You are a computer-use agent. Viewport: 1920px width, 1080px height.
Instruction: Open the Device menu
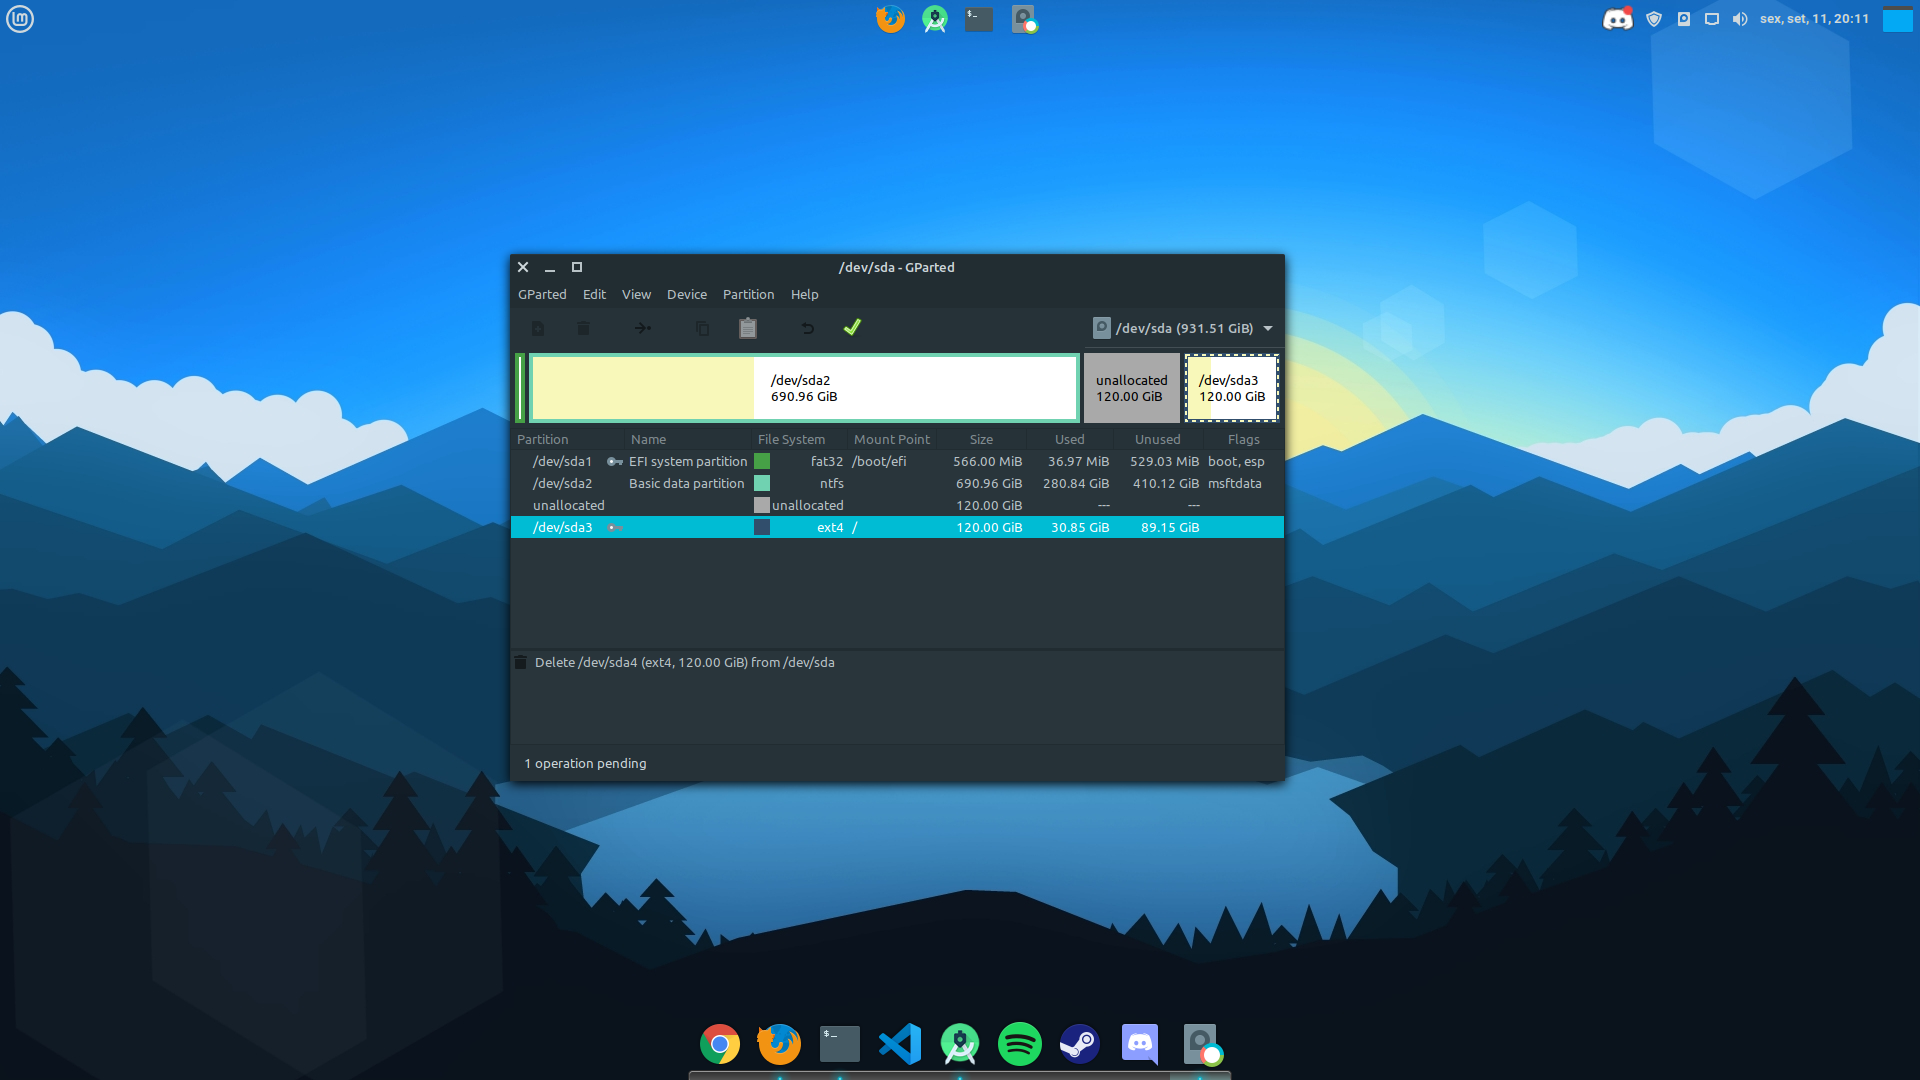(x=687, y=294)
